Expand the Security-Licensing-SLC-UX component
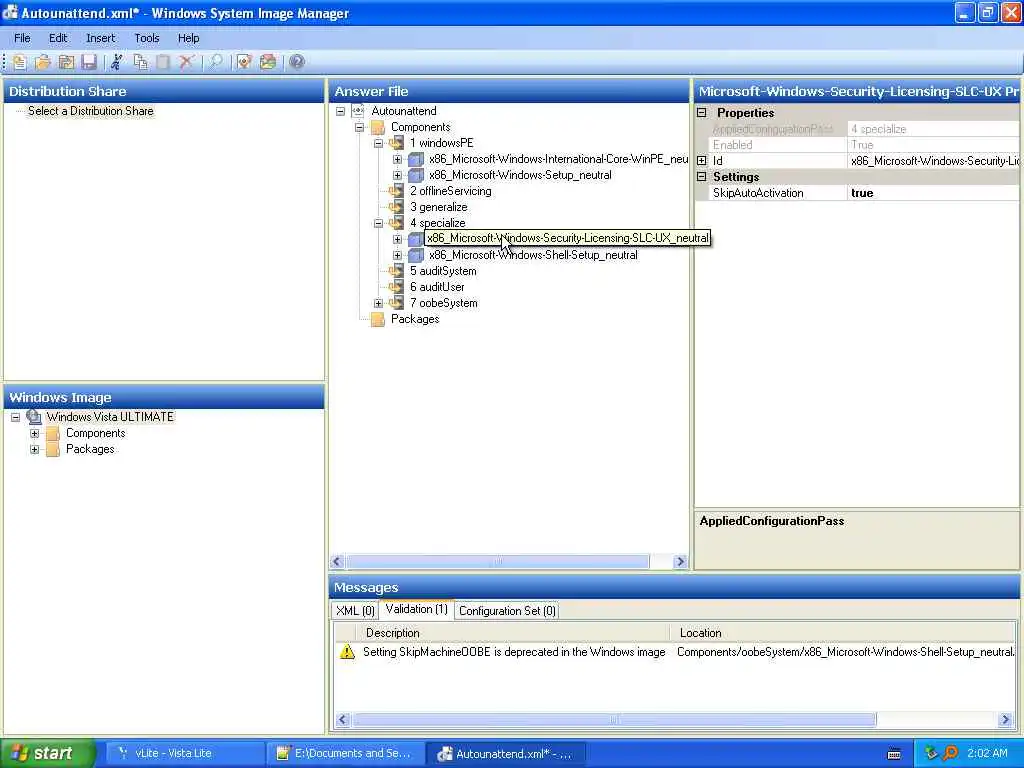 397,239
